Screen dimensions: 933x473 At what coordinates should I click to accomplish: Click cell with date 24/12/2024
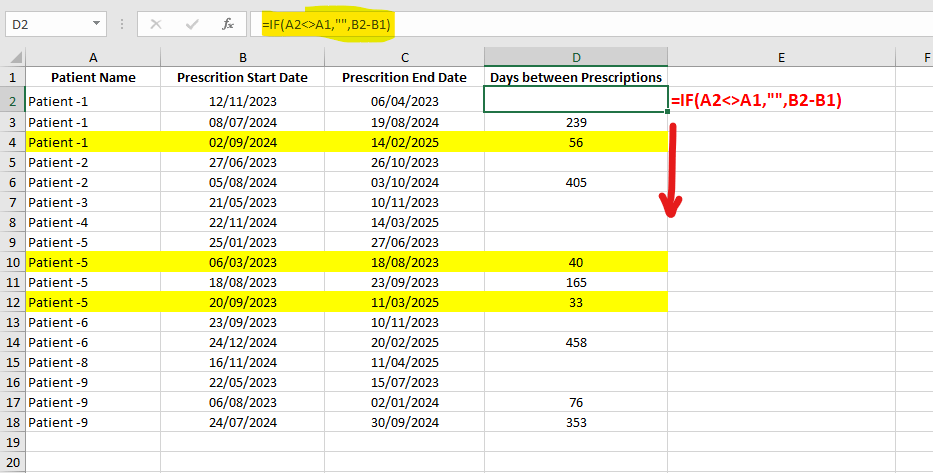click(243, 343)
